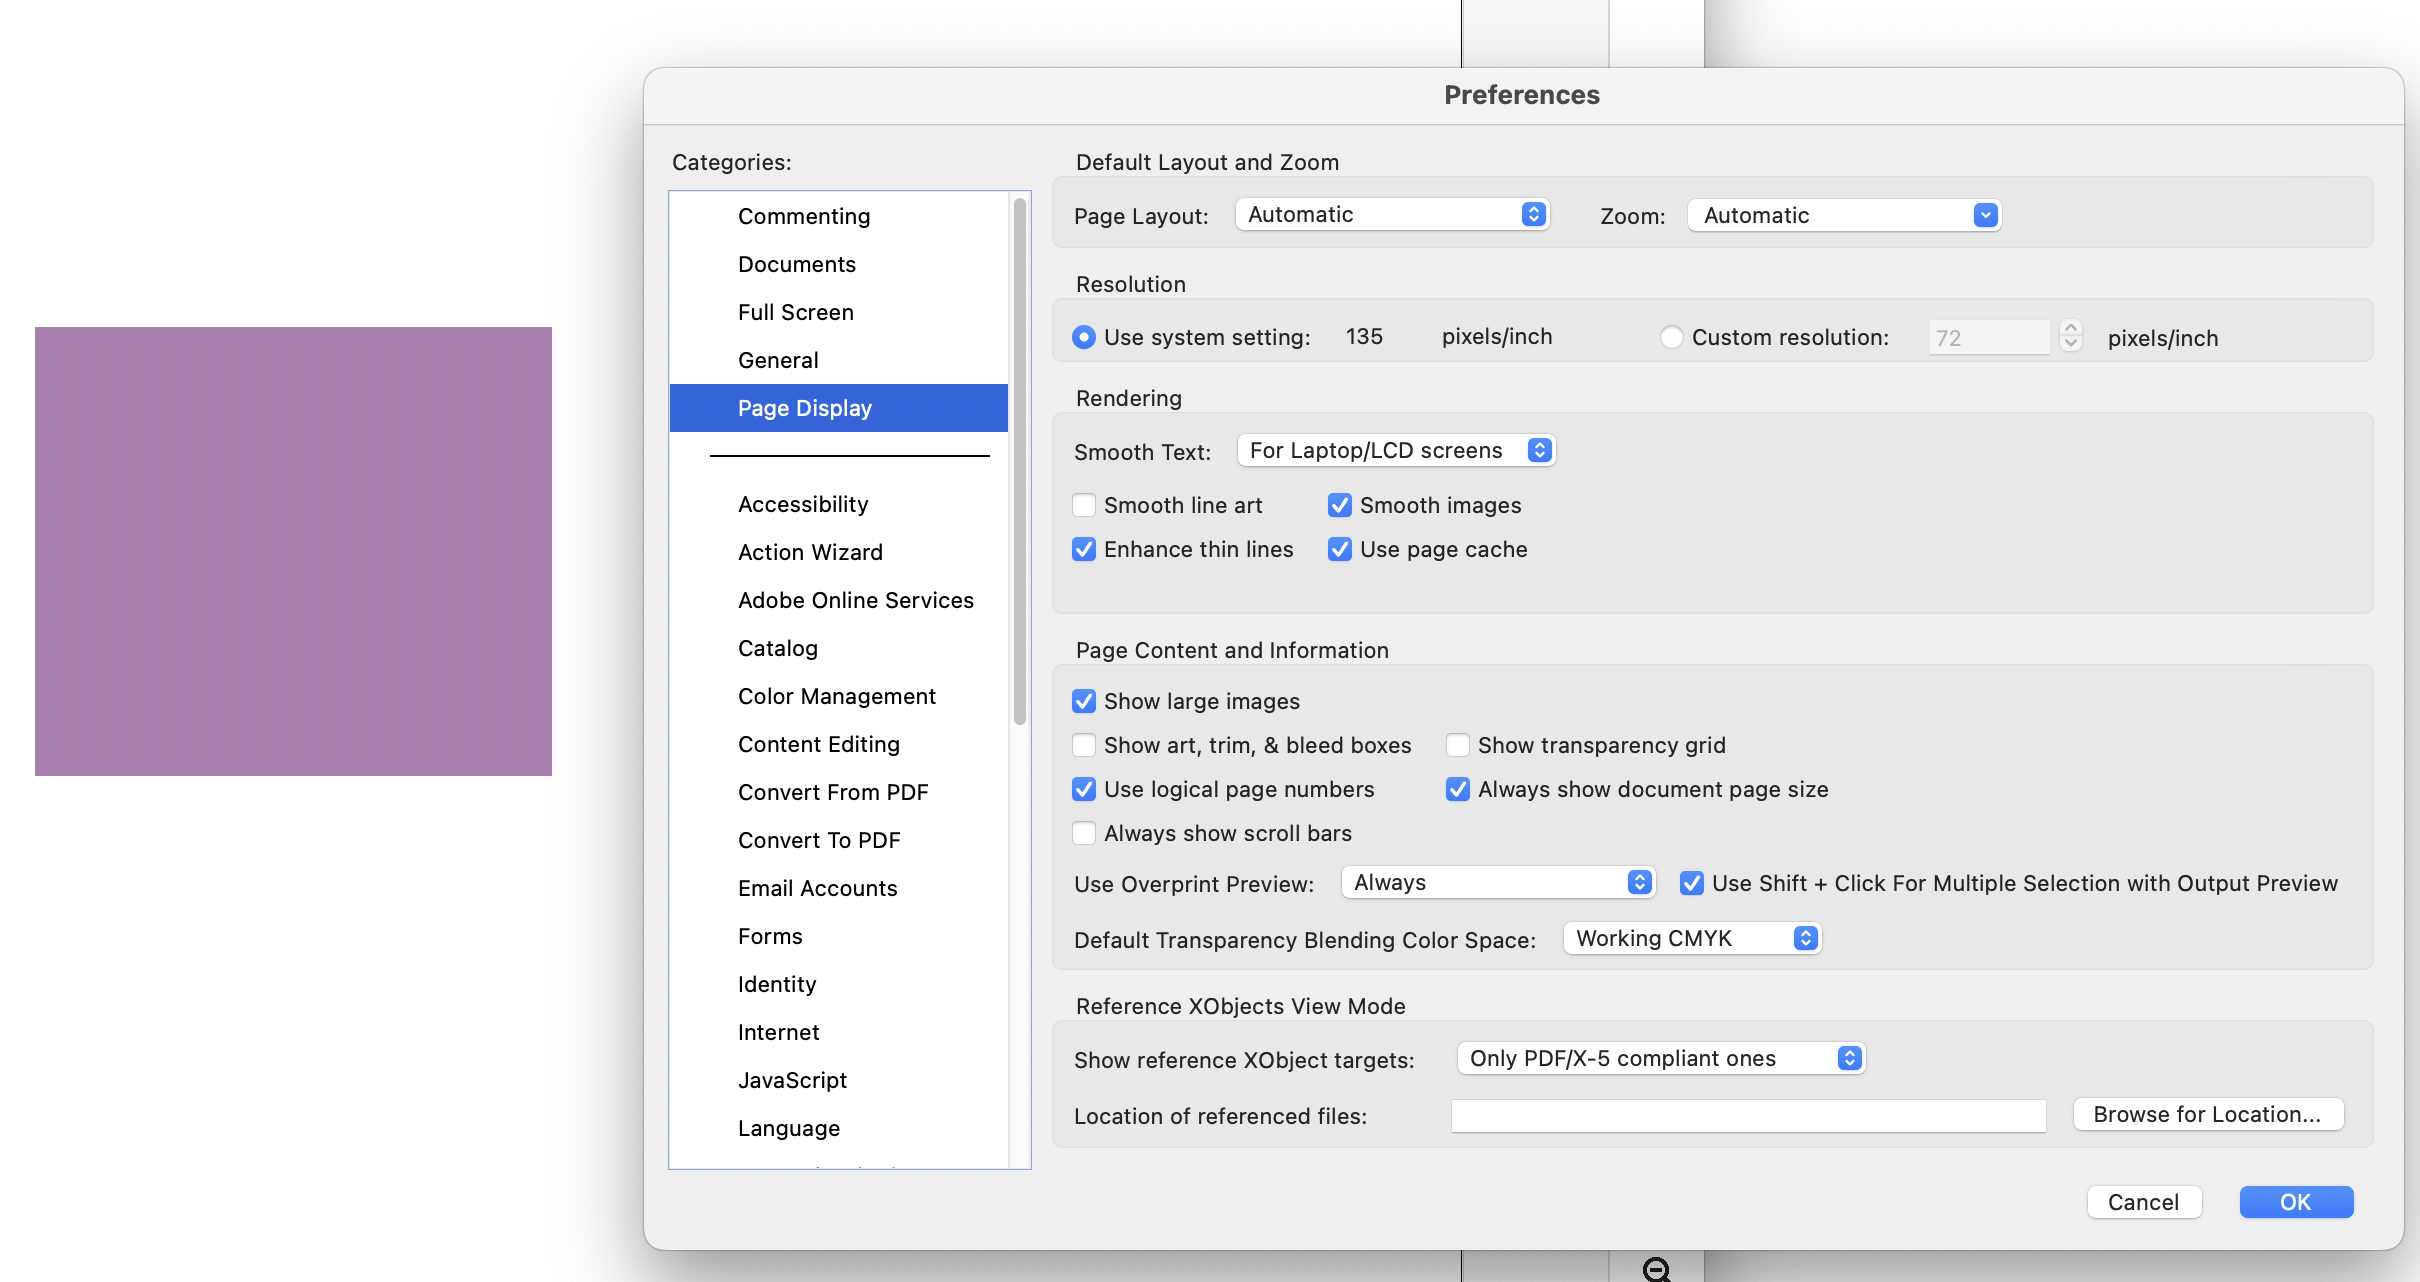This screenshot has width=2420, height=1282.
Task: Select the Color Management category
Action: tap(837, 696)
